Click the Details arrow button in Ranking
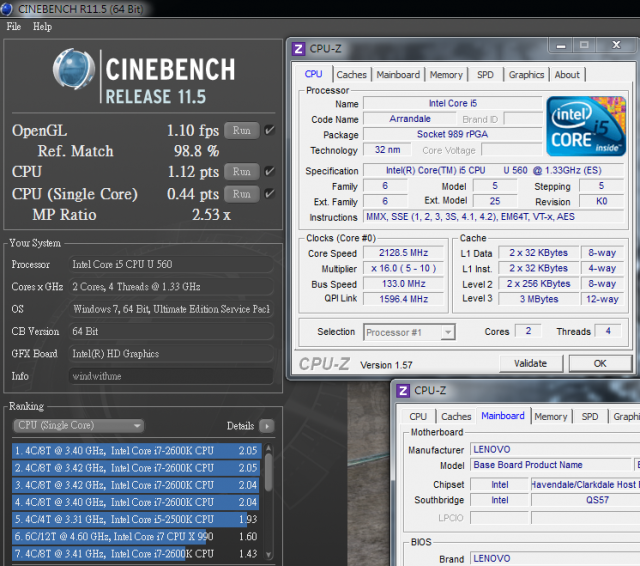The width and height of the screenshot is (640, 566). 267,426
